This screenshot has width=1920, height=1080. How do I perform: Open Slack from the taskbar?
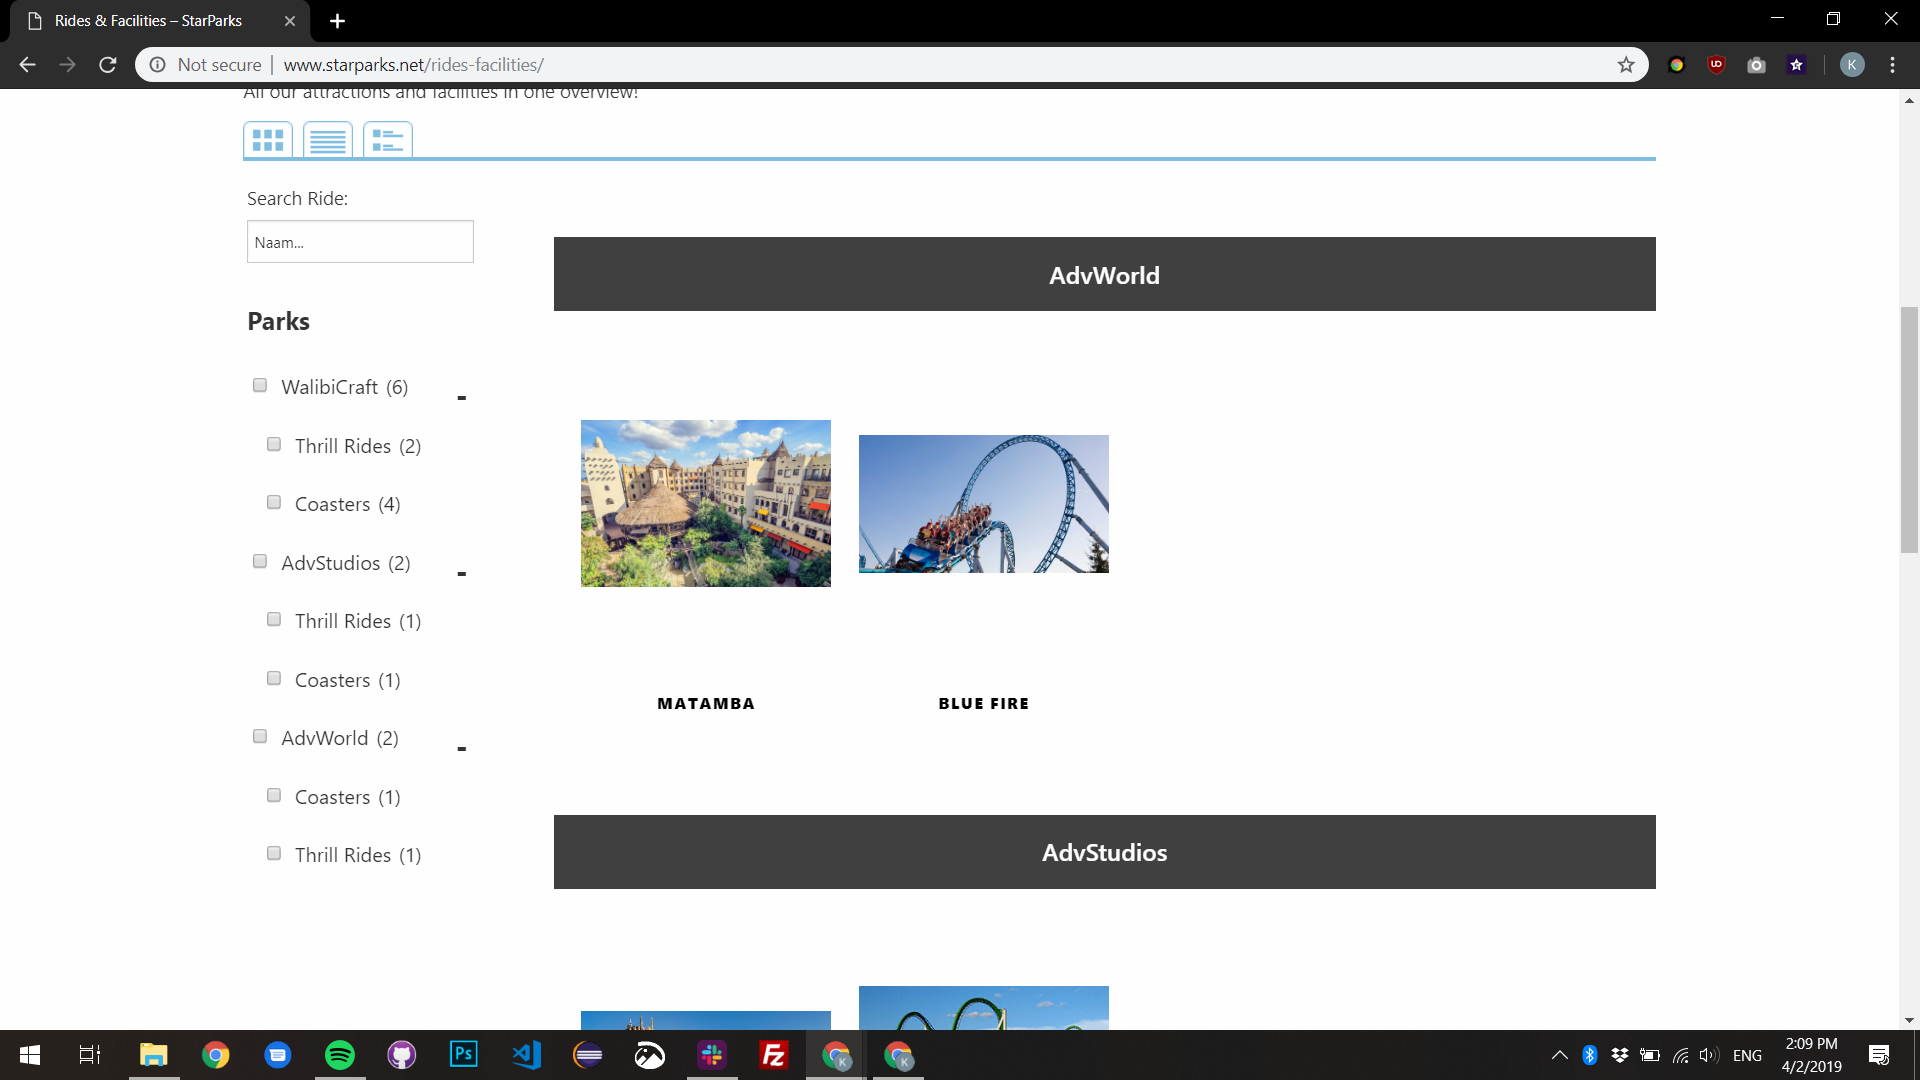[712, 1055]
